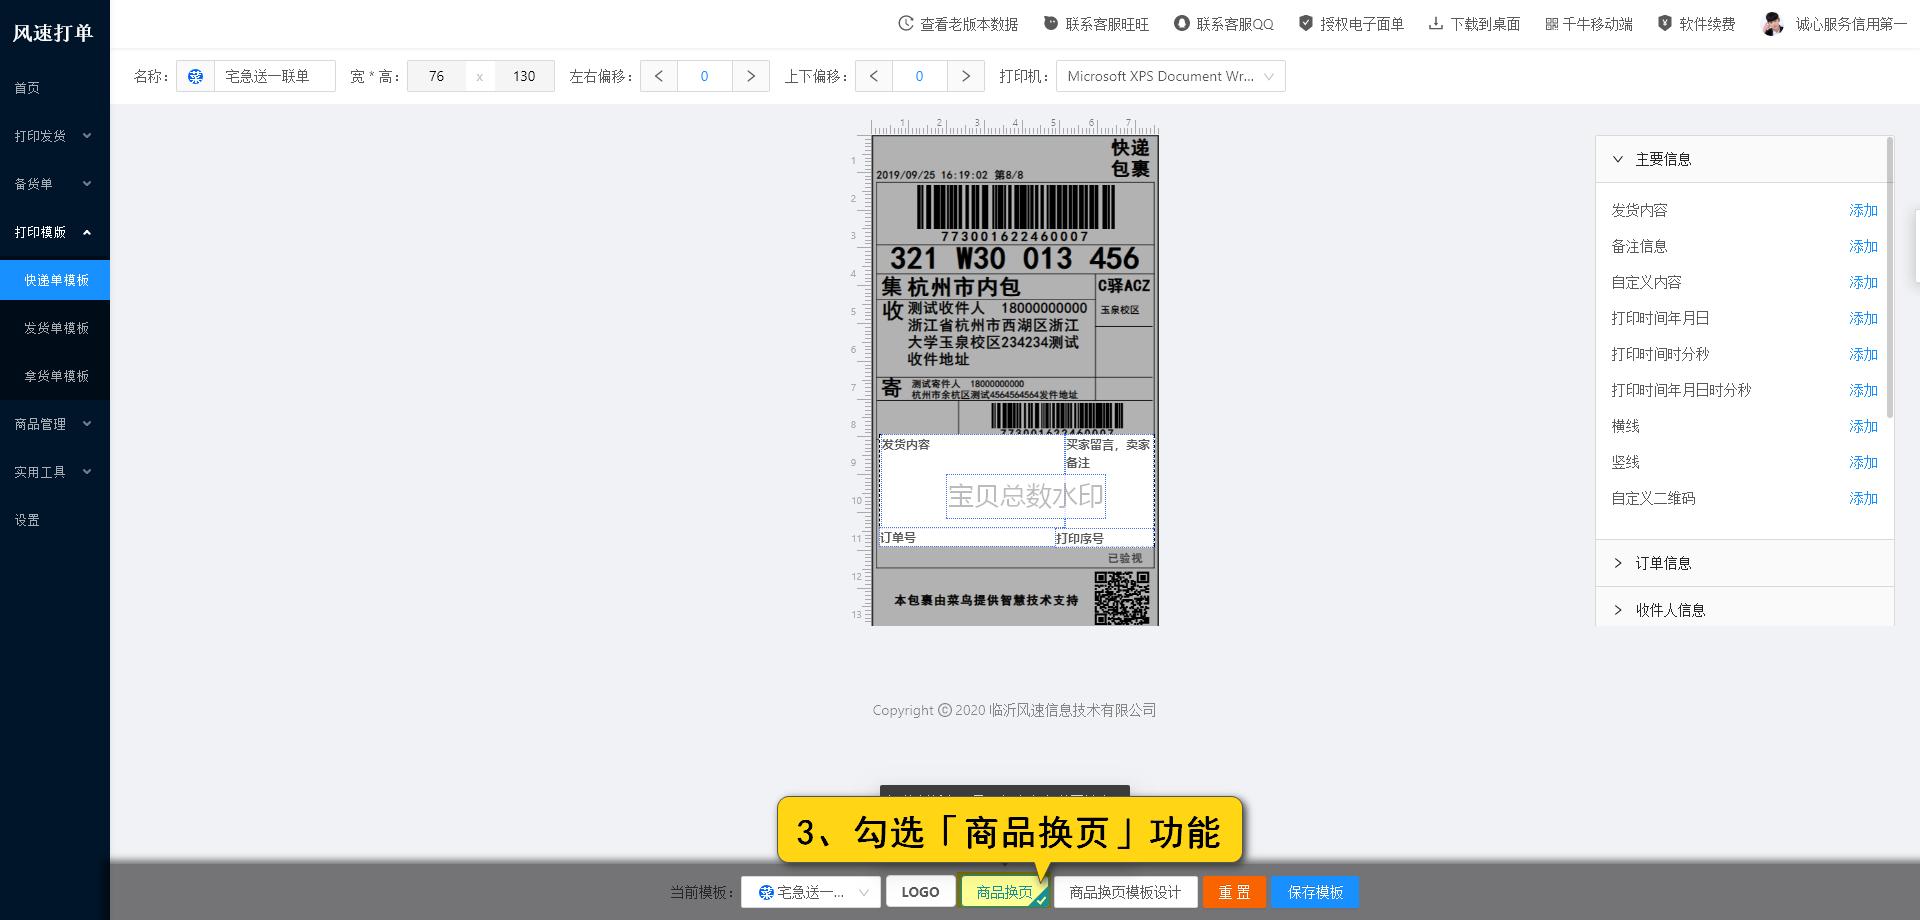Click the shield icon for 授权电子面单
This screenshot has height=920, width=1920.
tap(1306, 23)
